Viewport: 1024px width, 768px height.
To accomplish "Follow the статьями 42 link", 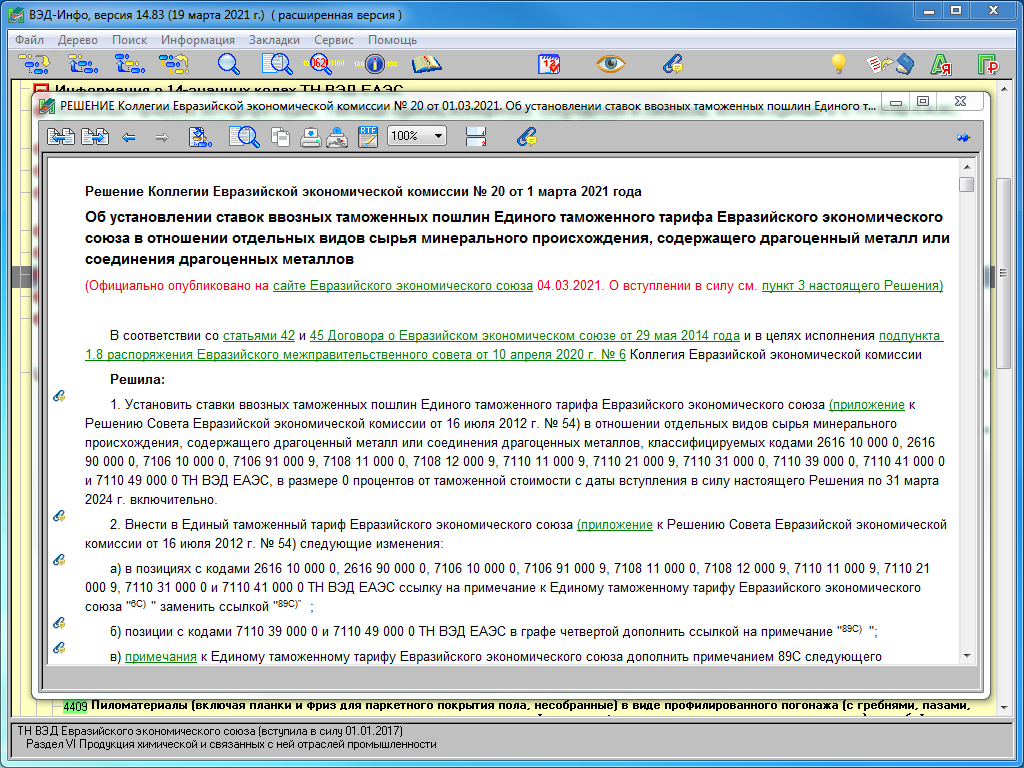I will (x=259, y=336).
